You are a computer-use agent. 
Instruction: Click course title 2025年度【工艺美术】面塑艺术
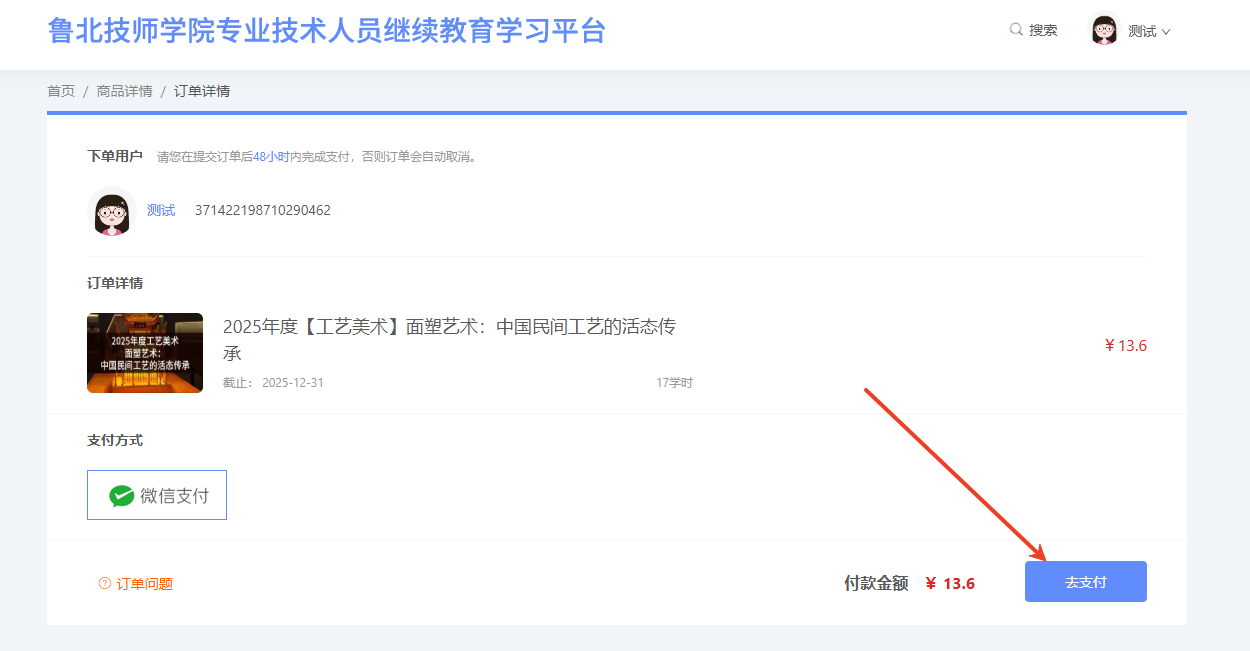(449, 339)
